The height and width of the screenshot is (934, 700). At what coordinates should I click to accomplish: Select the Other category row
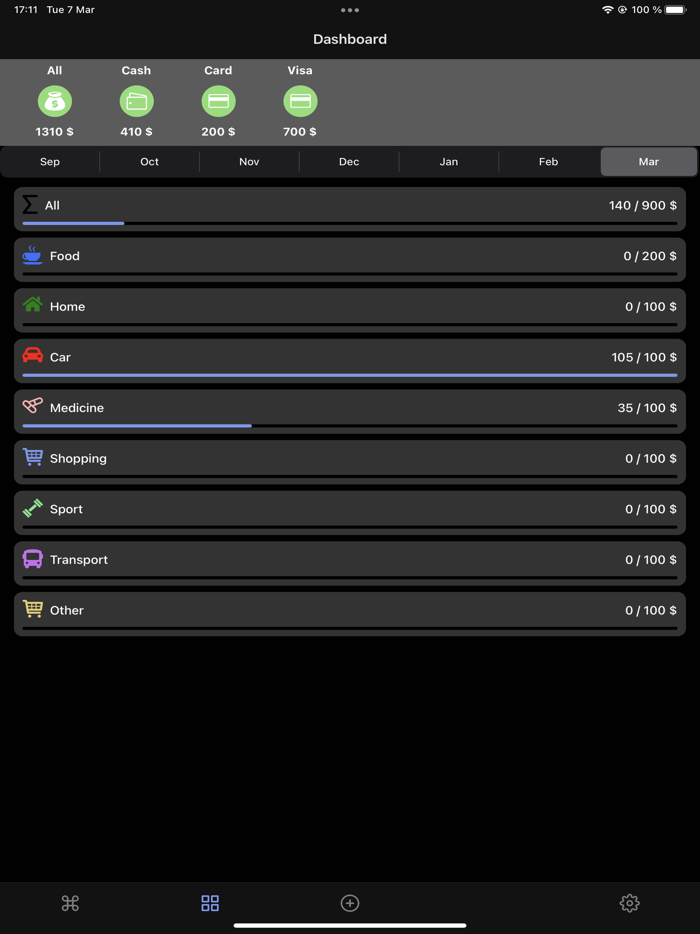(x=350, y=610)
